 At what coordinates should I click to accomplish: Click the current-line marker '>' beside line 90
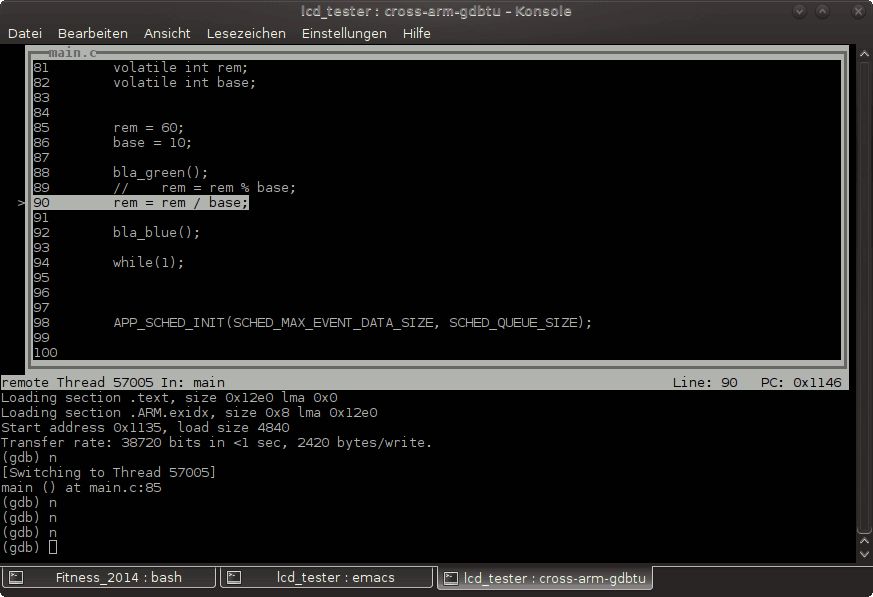click(22, 203)
